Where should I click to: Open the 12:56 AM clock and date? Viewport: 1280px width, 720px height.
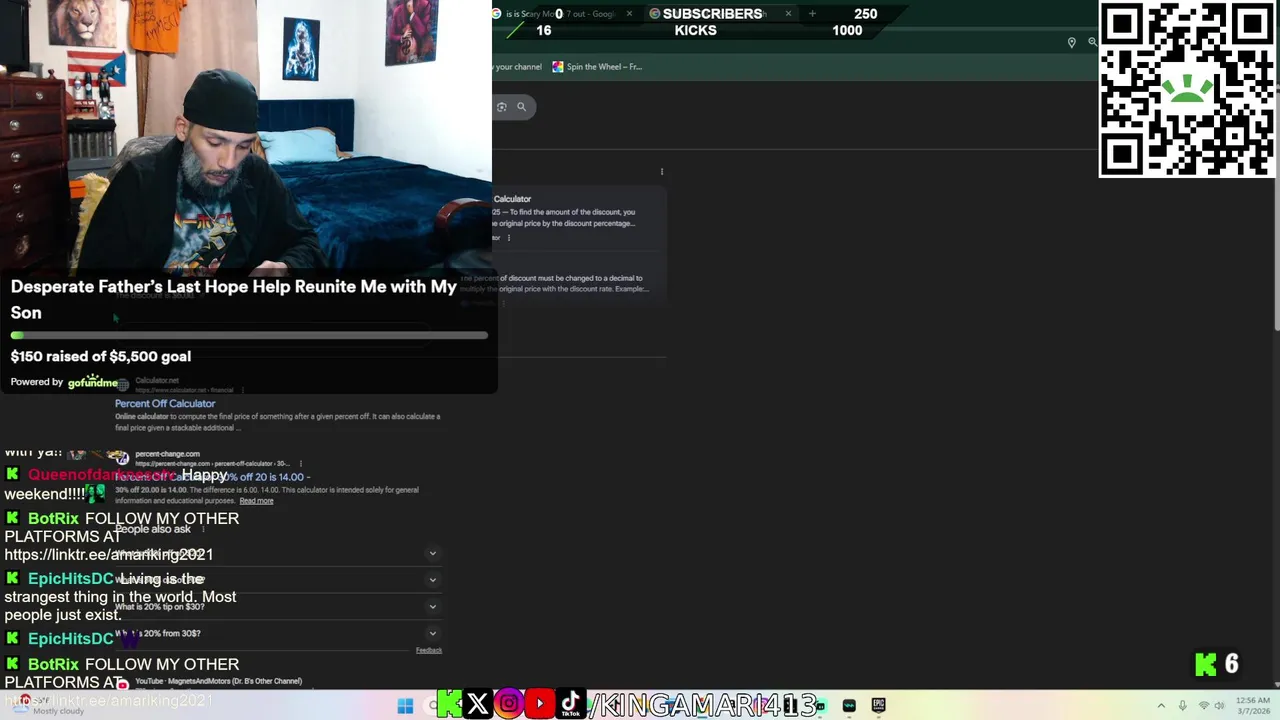tap(1253, 706)
